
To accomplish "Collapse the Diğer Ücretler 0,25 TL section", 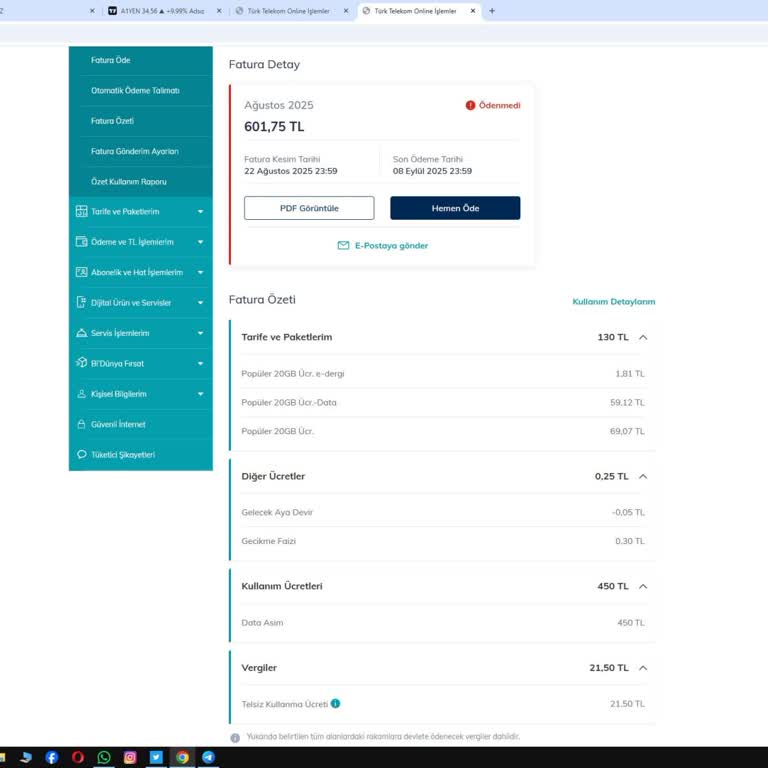I will point(643,476).
